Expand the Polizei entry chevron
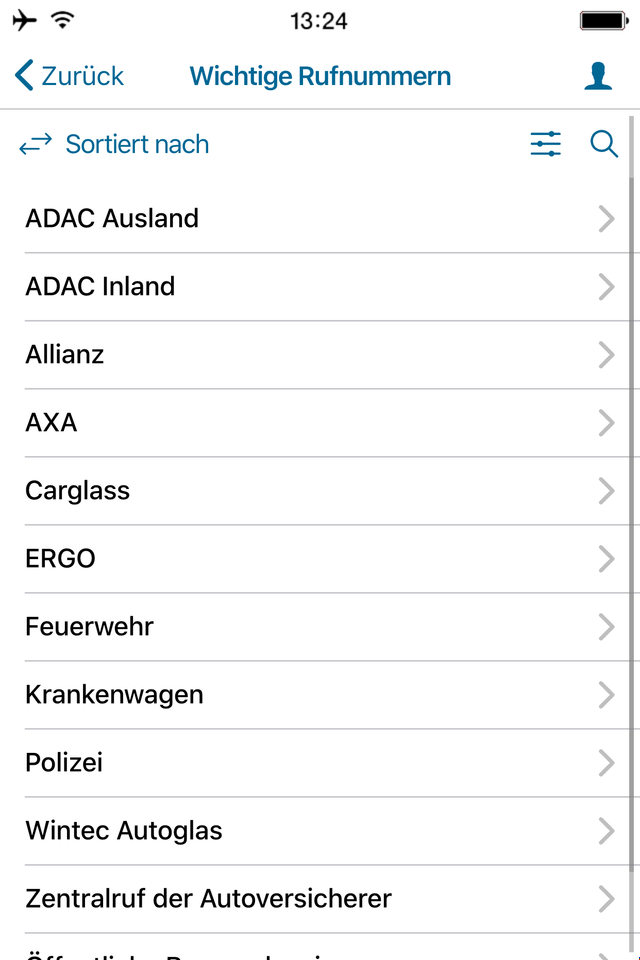 click(606, 763)
